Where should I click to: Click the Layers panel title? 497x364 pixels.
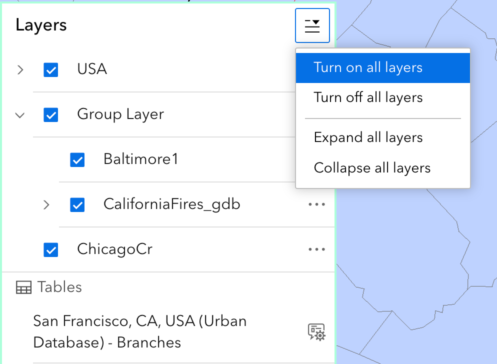coord(41,25)
